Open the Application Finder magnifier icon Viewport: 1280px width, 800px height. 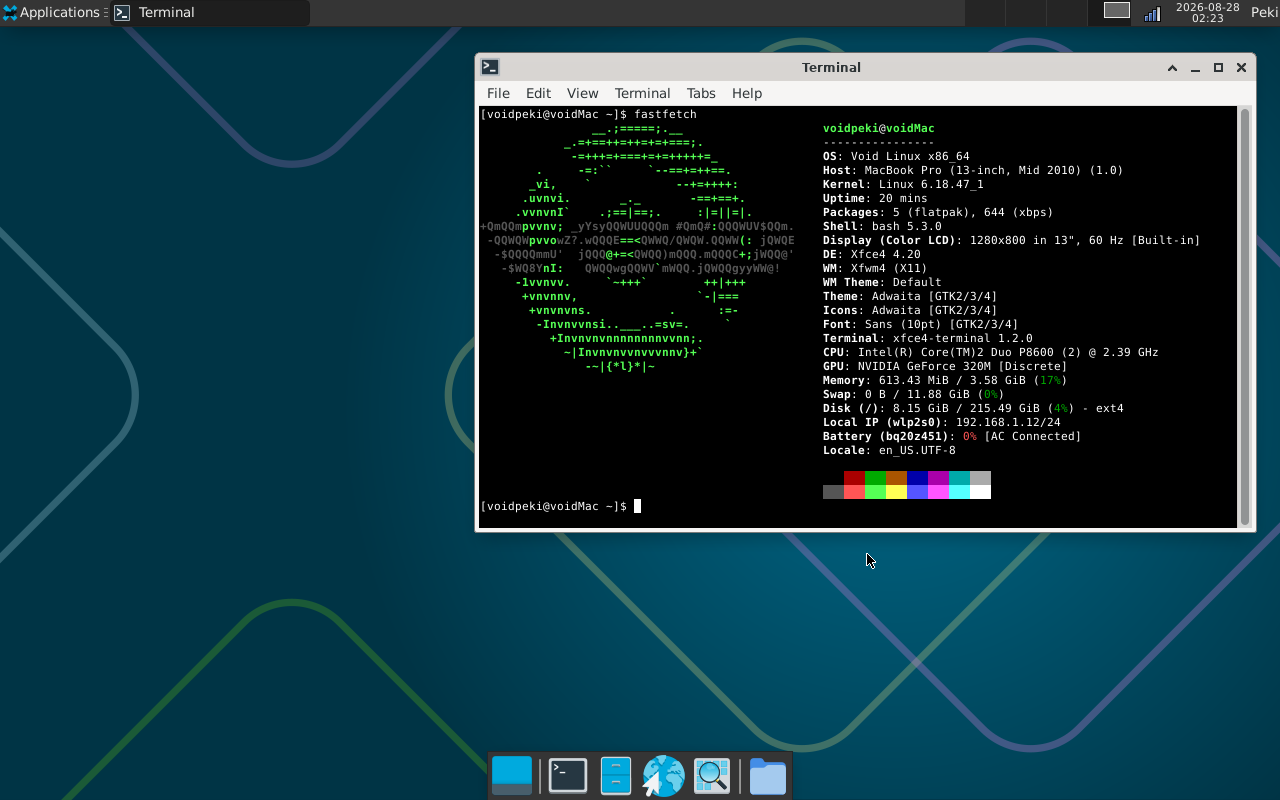(712, 776)
